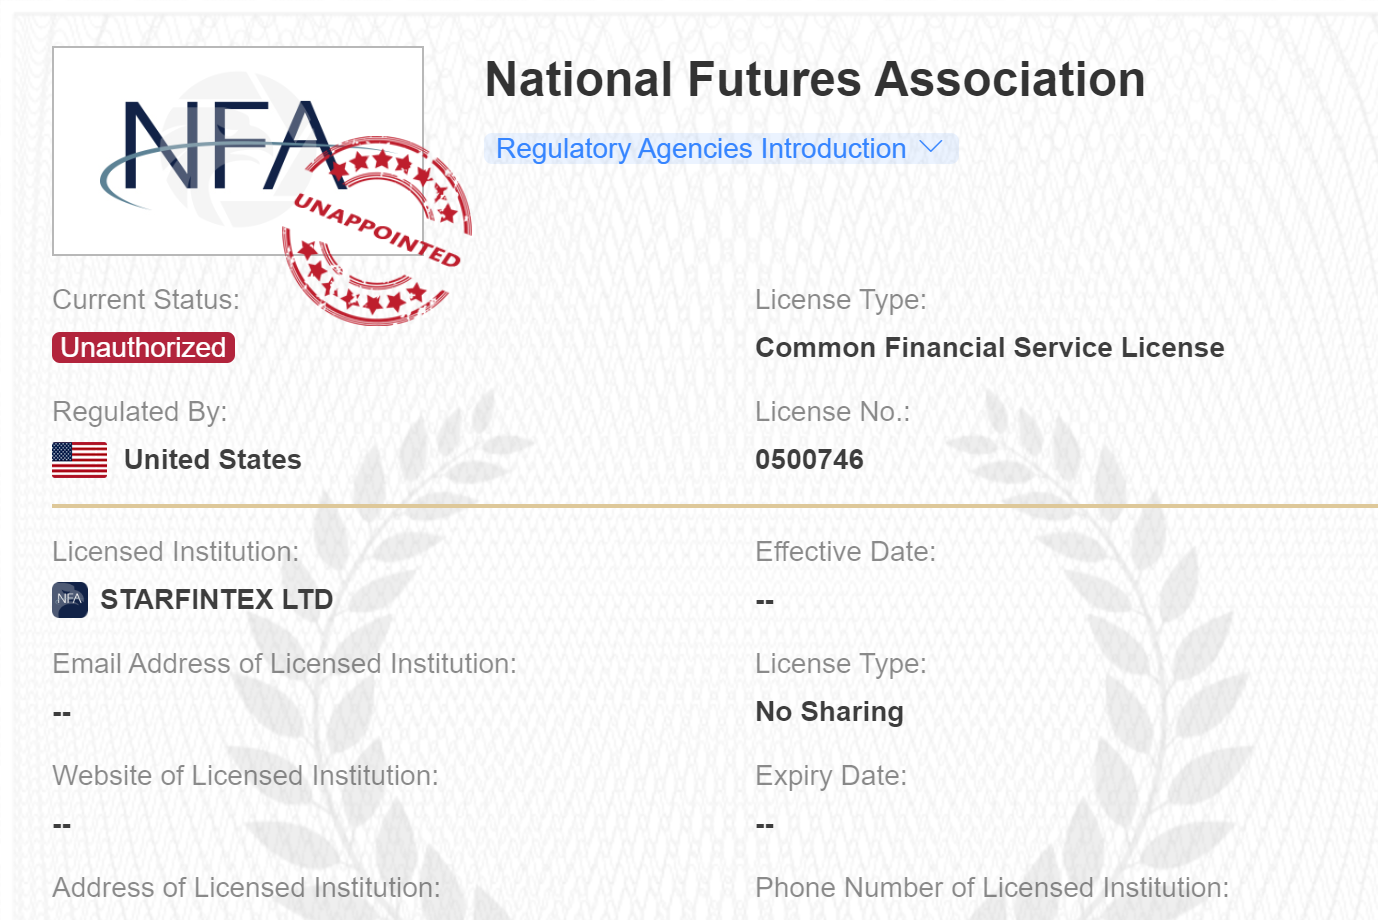Click the National Futures Association heading
1378x920 pixels.
pos(815,79)
